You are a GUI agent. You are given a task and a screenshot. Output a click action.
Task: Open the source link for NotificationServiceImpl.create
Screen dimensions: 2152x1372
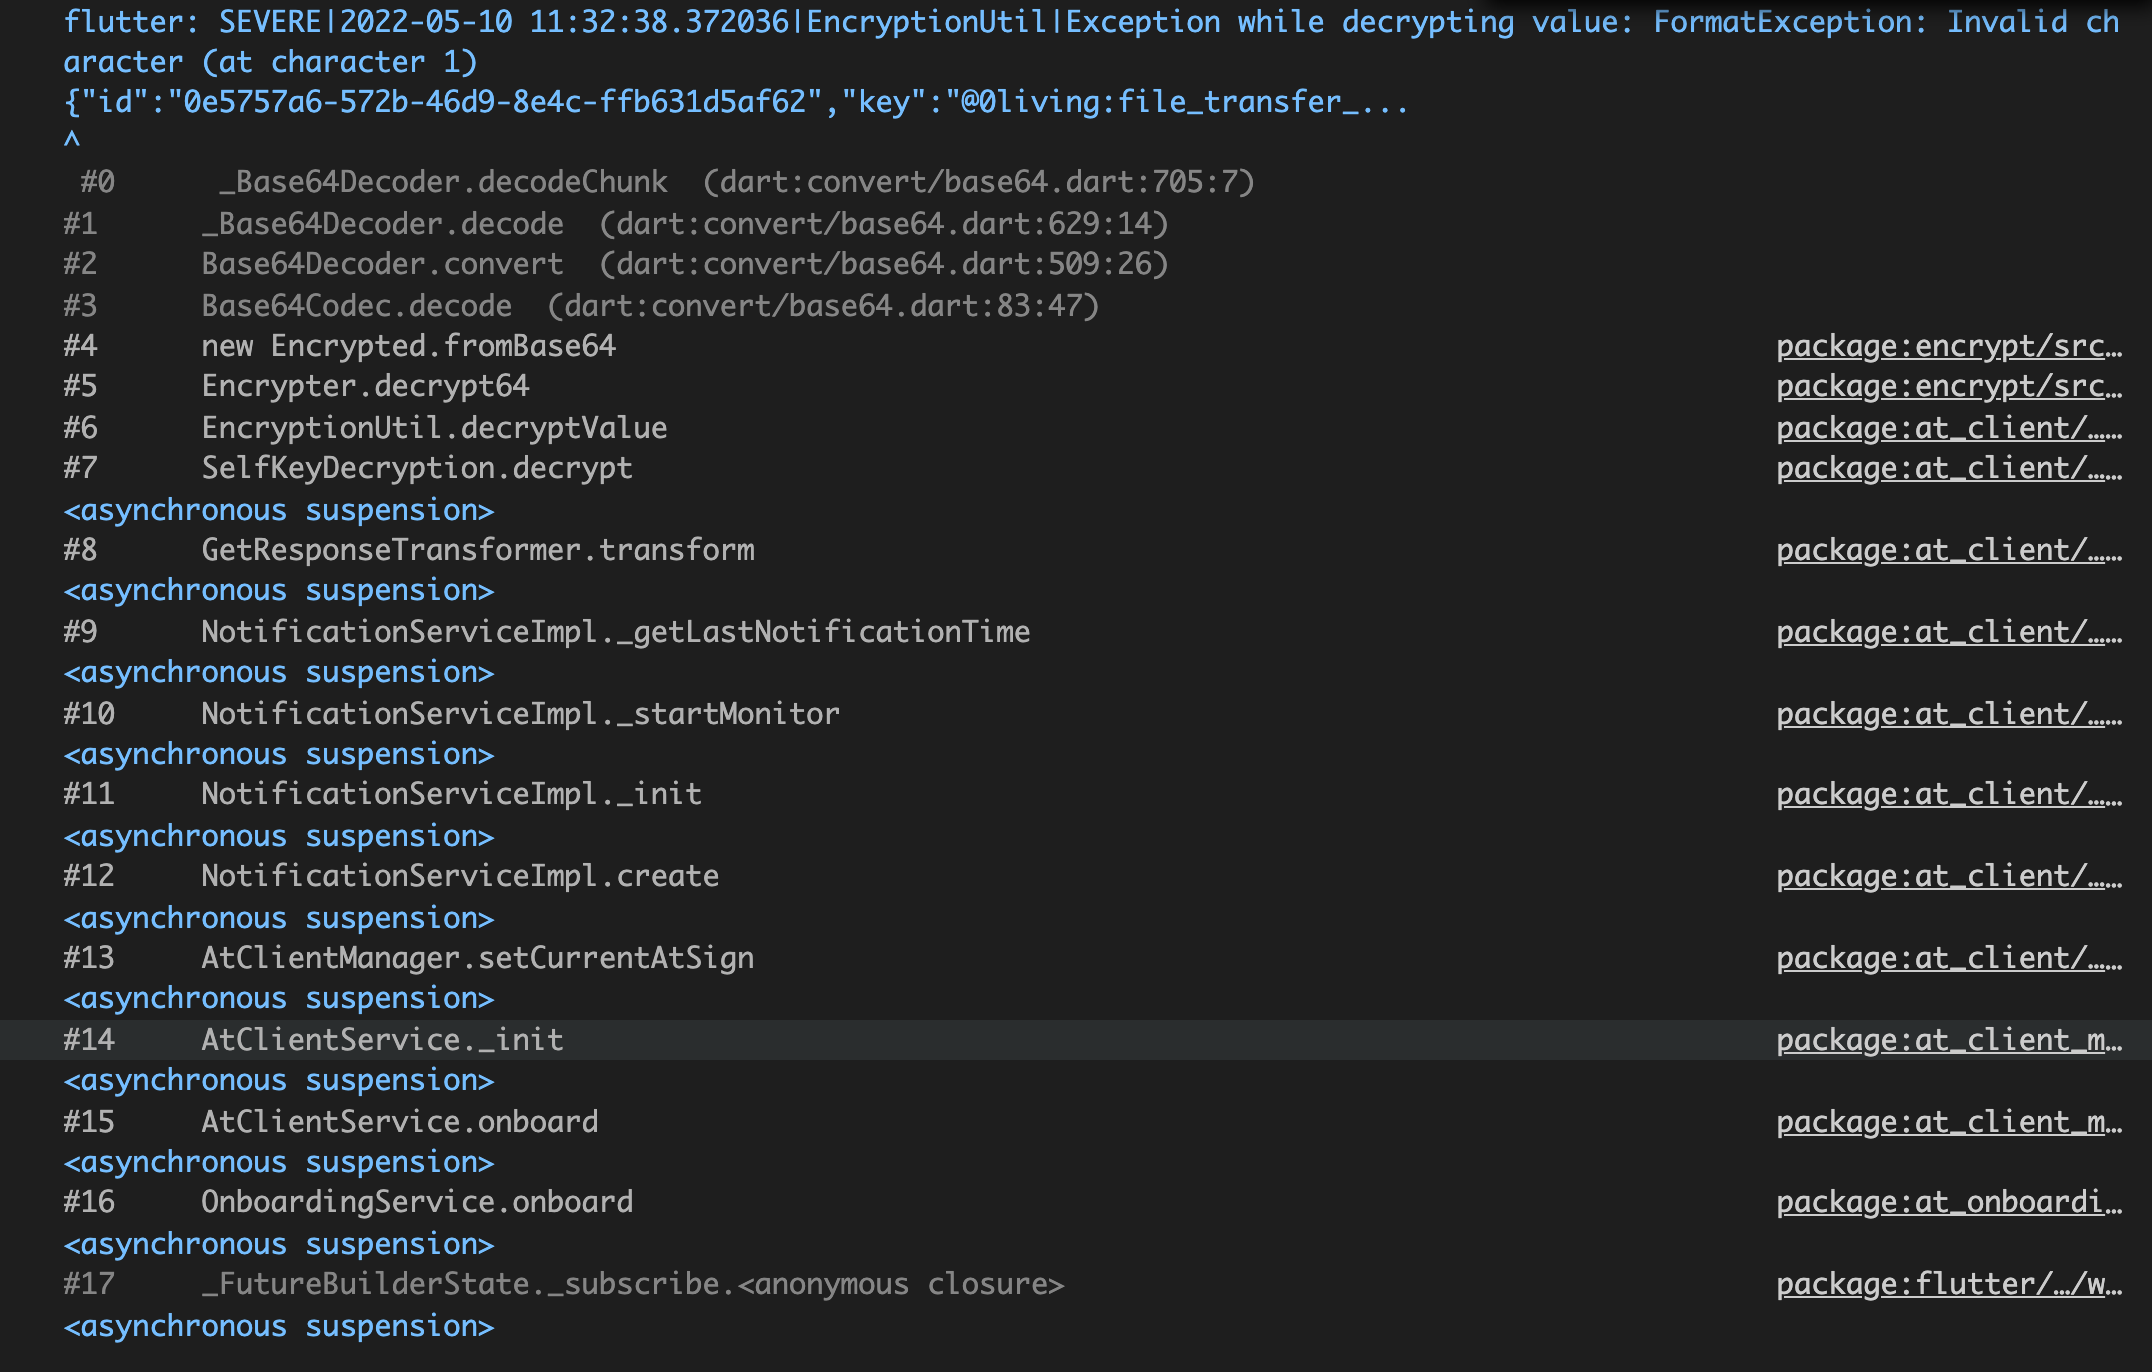pyautogui.click(x=1945, y=876)
